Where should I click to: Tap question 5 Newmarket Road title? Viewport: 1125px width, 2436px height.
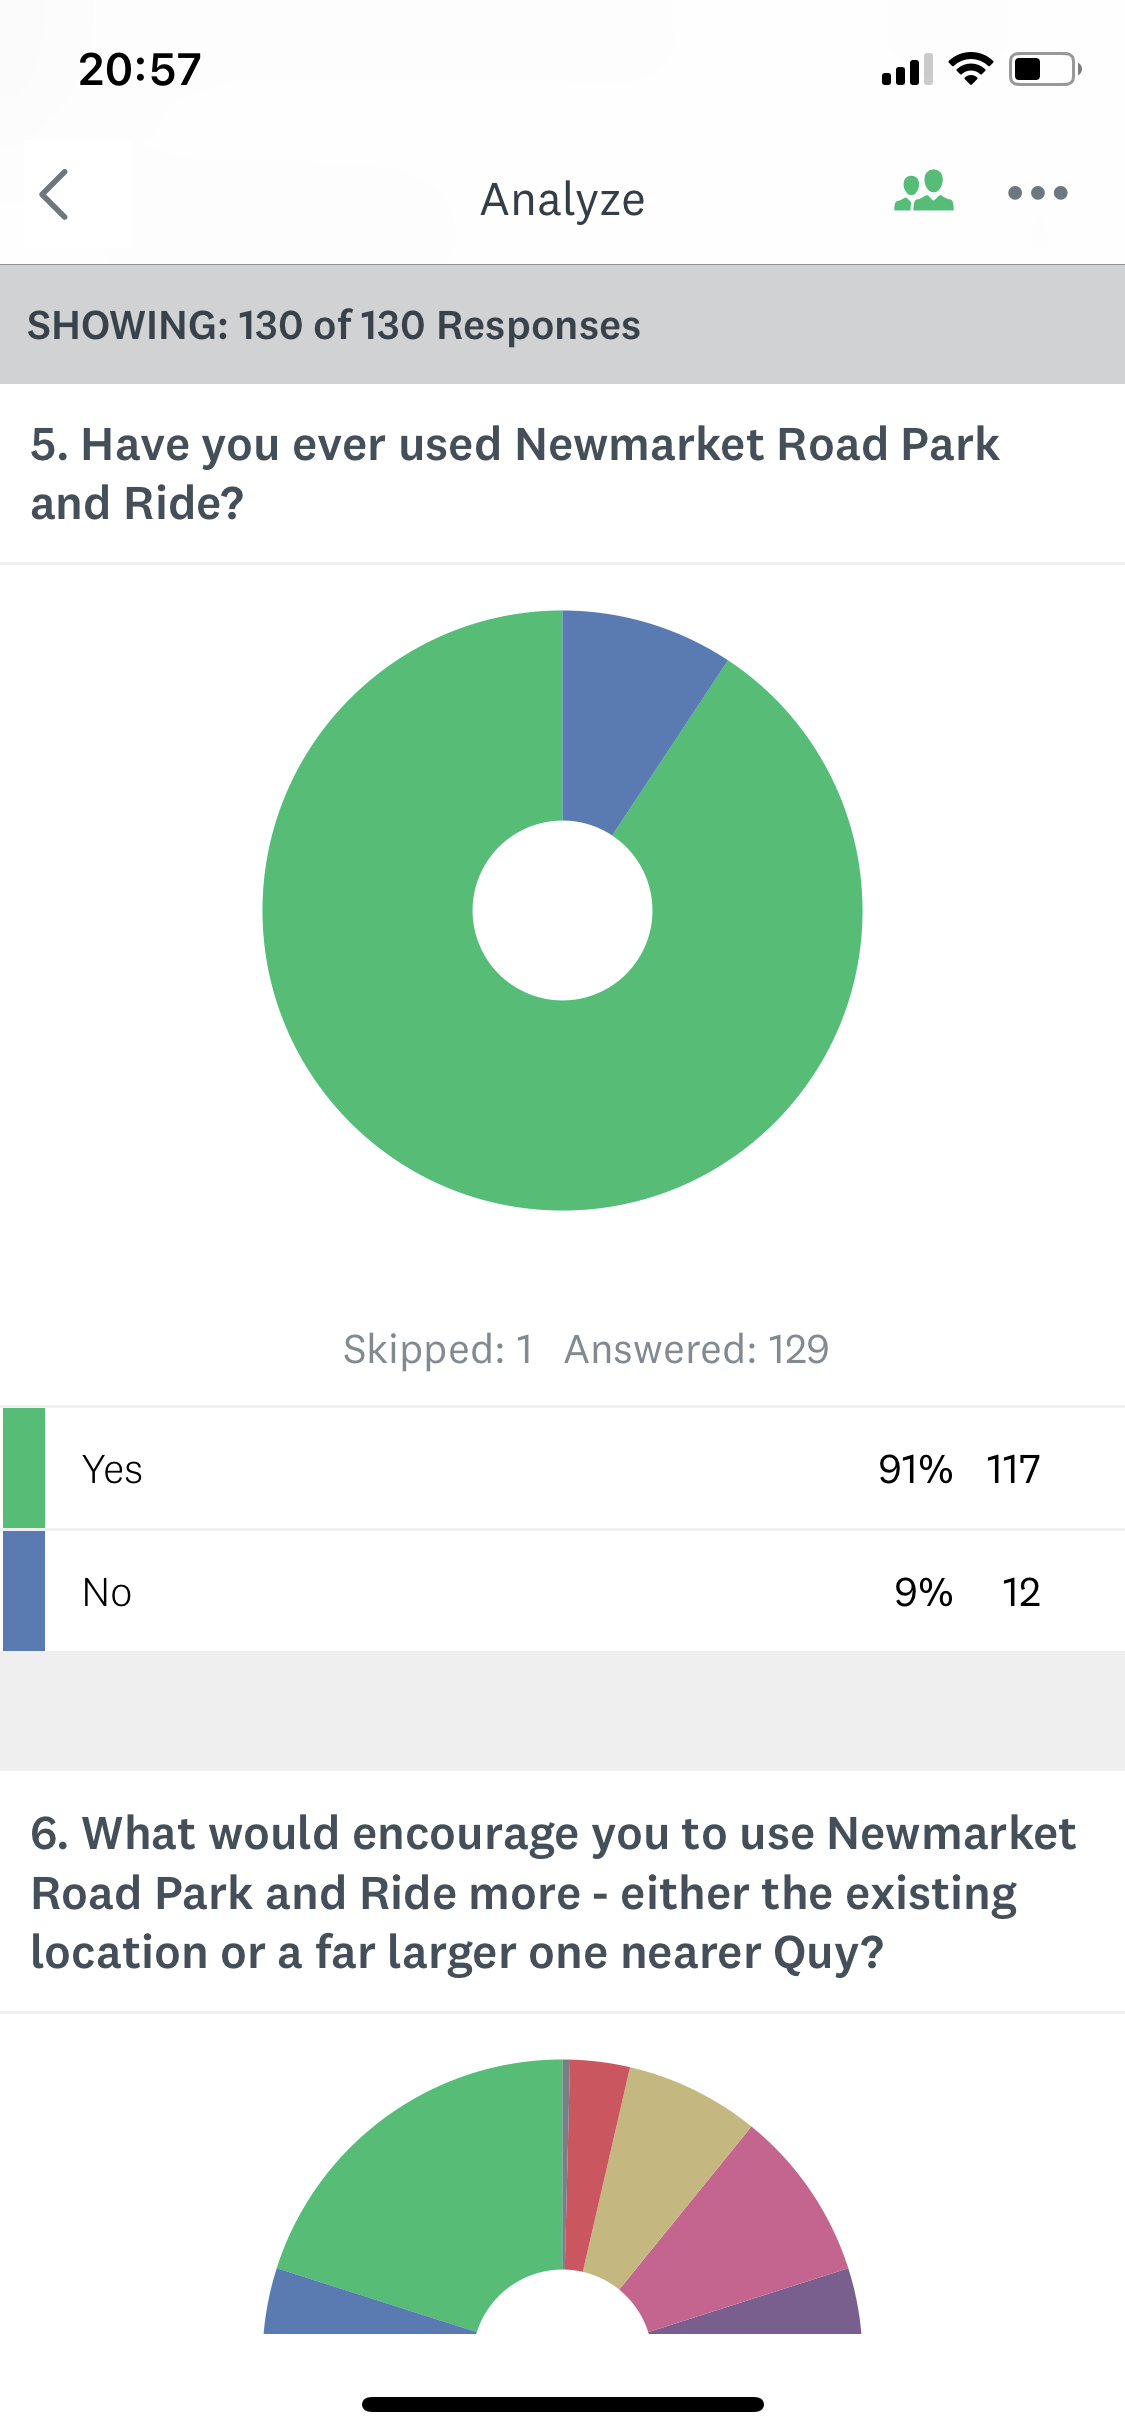click(x=514, y=473)
